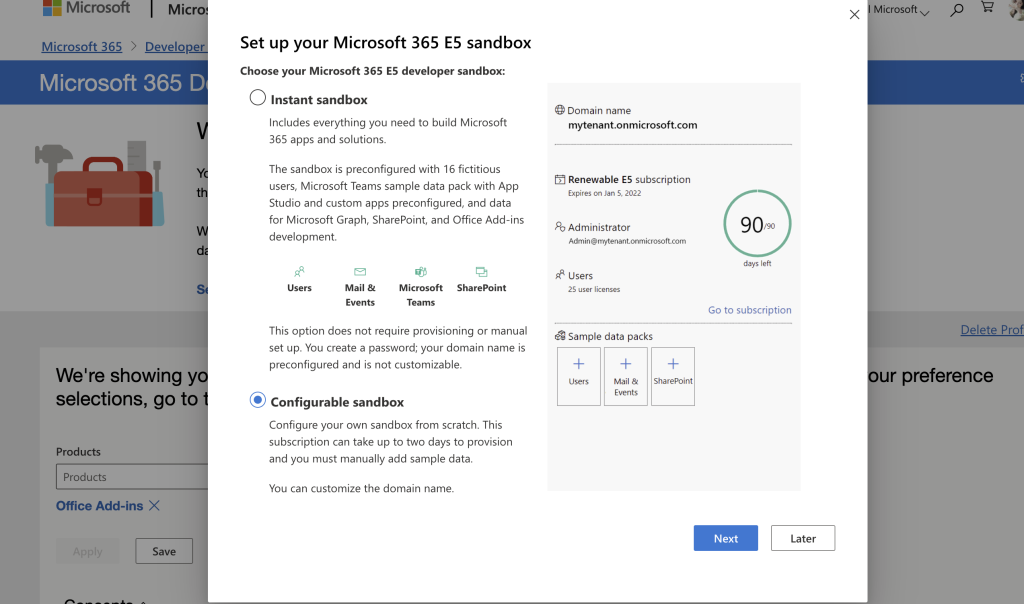Open the Go to subscription link
This screenshot has height=604, width=1024.
749,310
